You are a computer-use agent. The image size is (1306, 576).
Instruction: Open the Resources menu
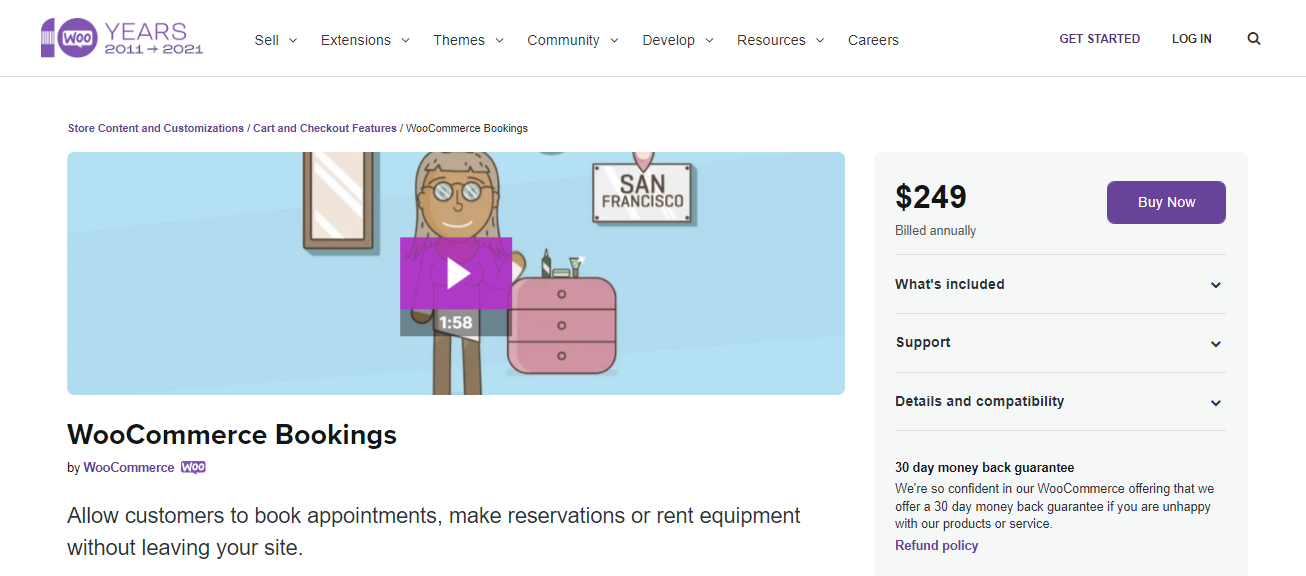click(x=780, y=40)
